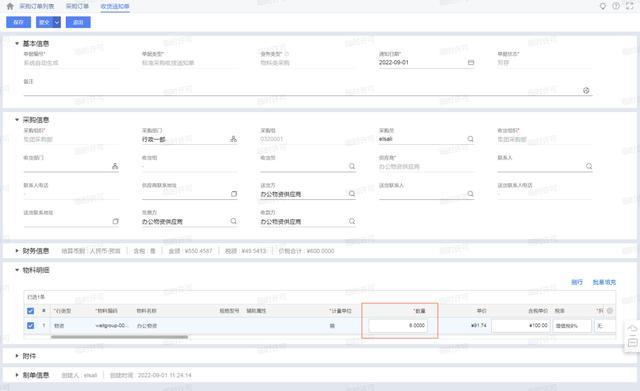The width and height of the screenshot is (640, 391).
Task: Click the 提交 button
Action: pos(44,22)
